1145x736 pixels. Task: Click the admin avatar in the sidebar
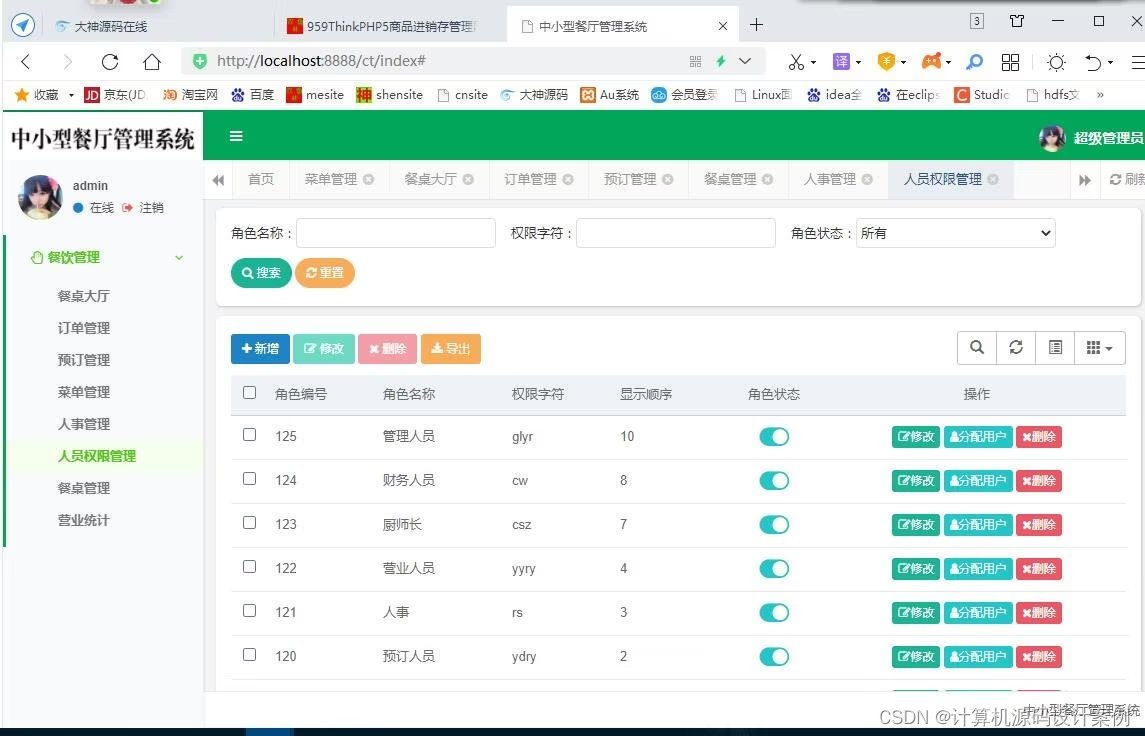click(x=40, y=196)
